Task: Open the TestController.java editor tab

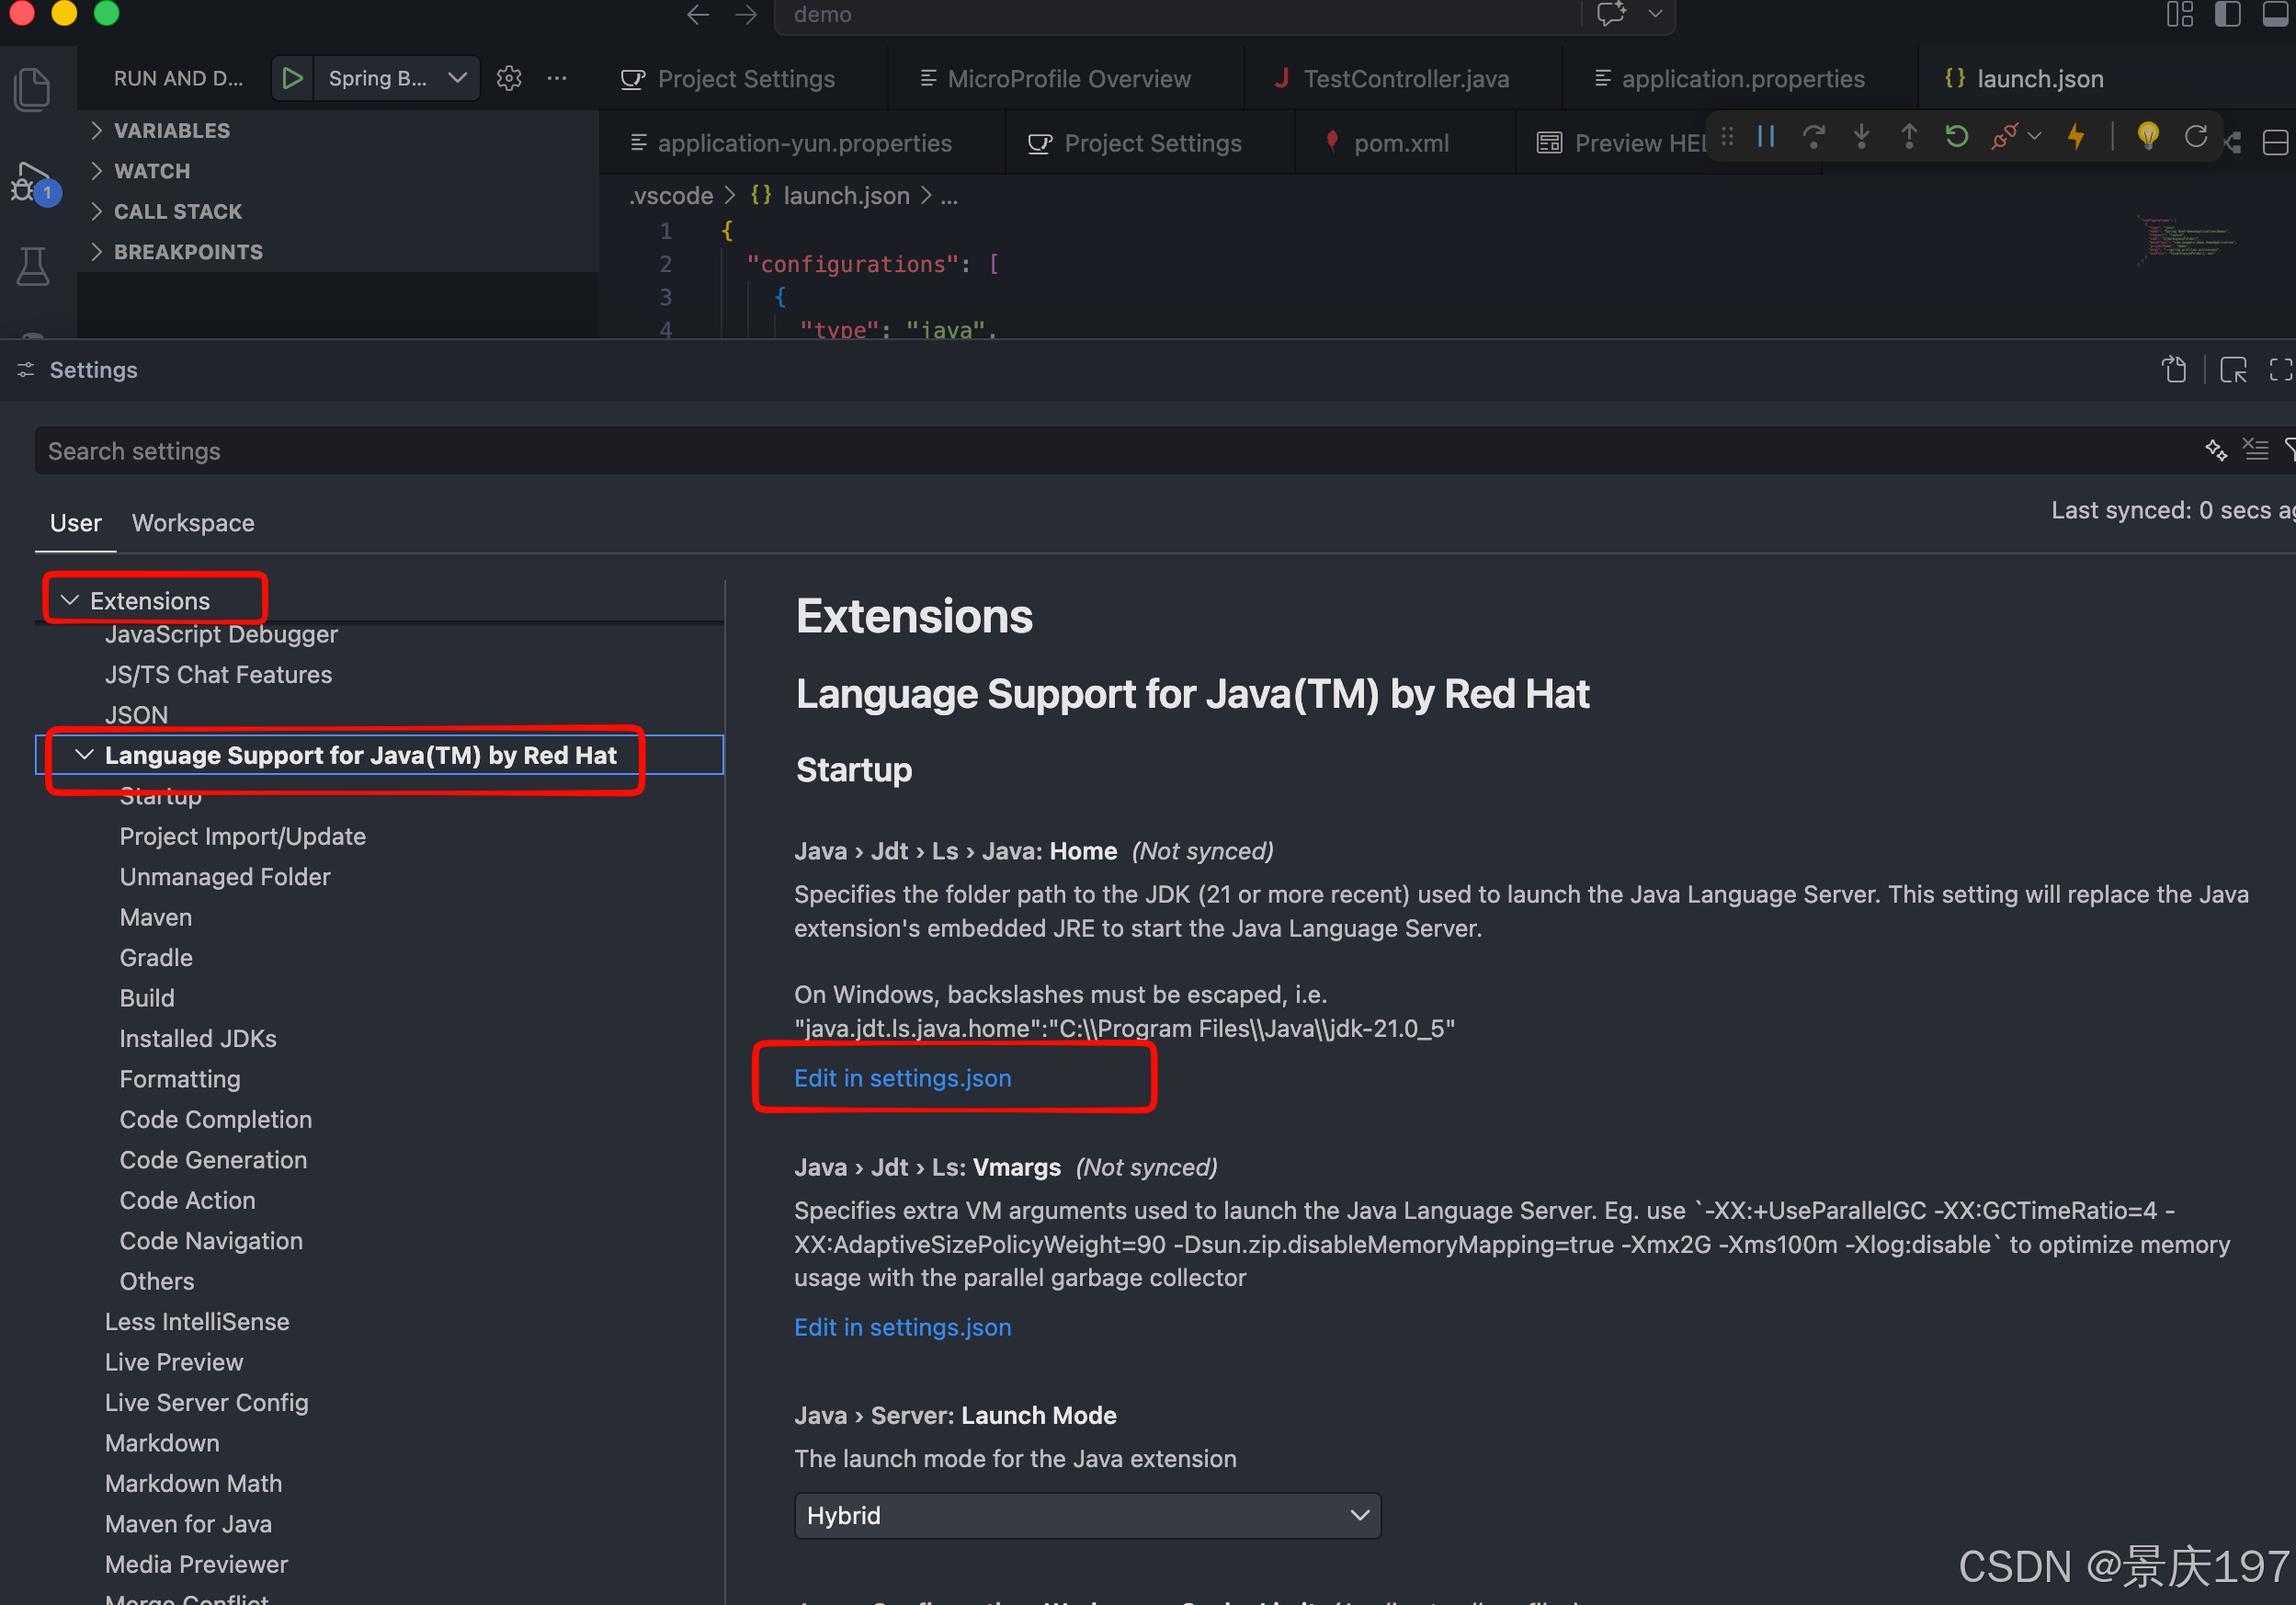Action: pos(1405,79)
